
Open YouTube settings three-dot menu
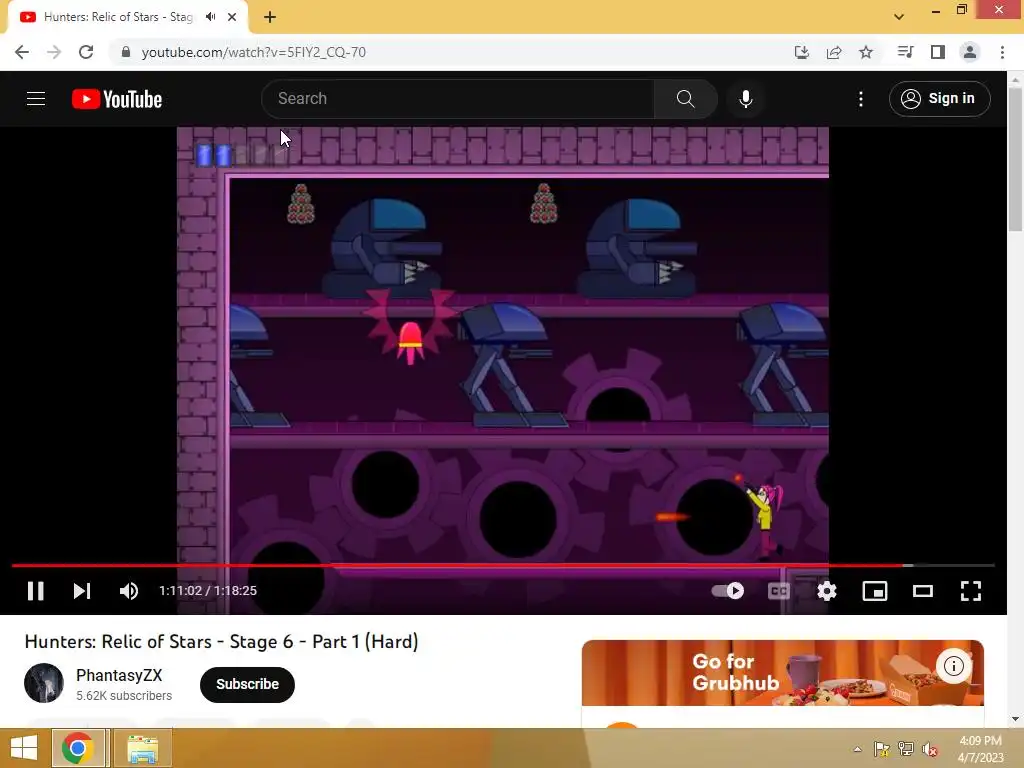pos(861,99)
